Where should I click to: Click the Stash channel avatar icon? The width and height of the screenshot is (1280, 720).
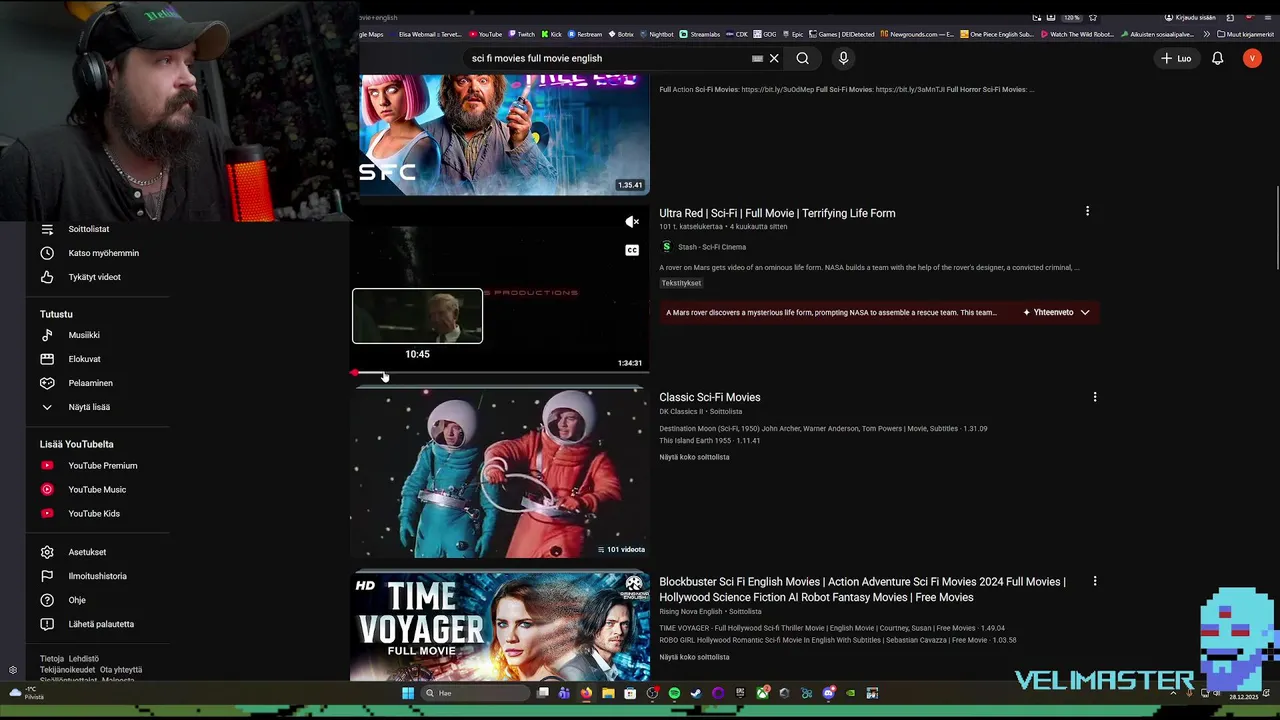tap(667, 247)
